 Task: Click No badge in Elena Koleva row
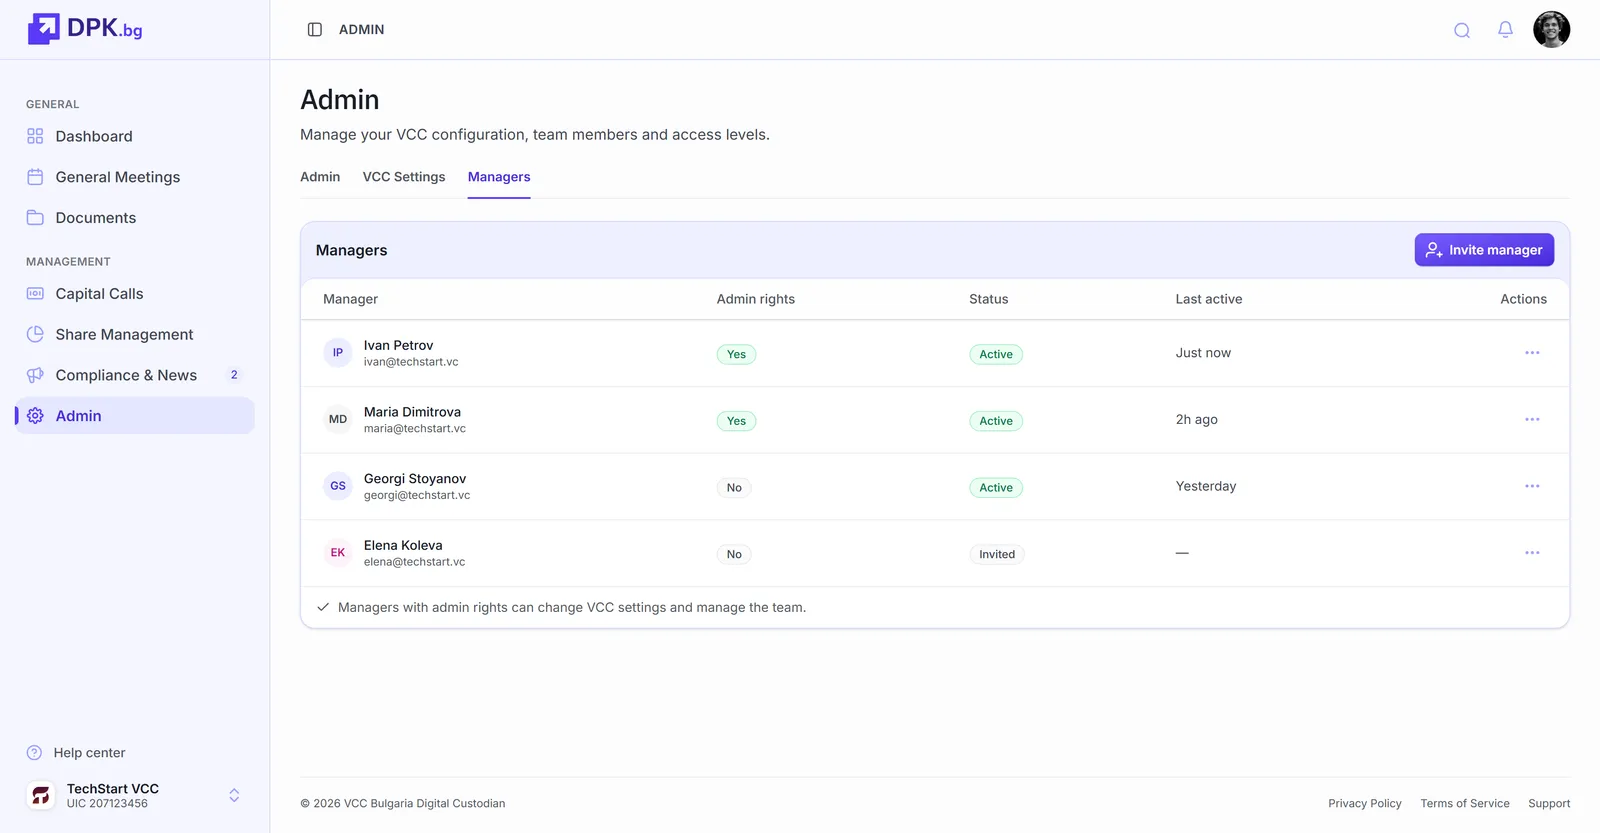(x=734, y=554)
